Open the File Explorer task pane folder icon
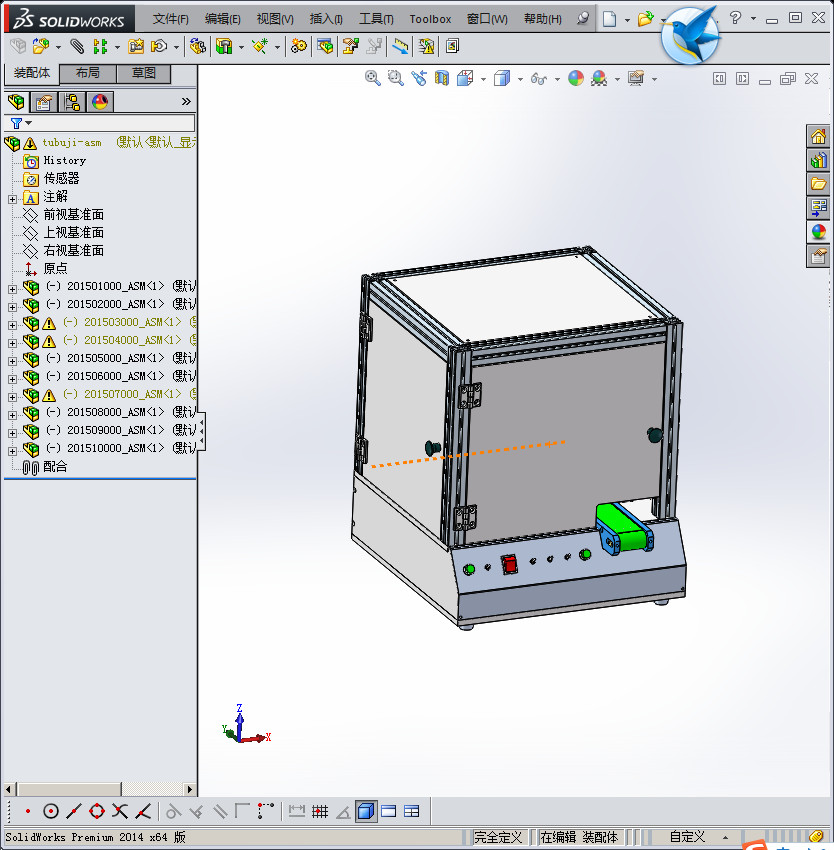 [818, 184]
